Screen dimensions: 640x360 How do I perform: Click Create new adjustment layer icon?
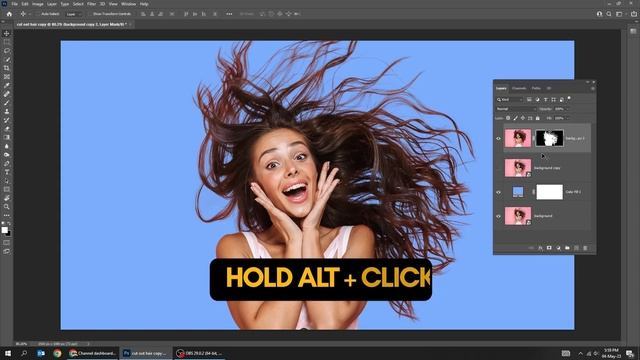coord(558,248)
